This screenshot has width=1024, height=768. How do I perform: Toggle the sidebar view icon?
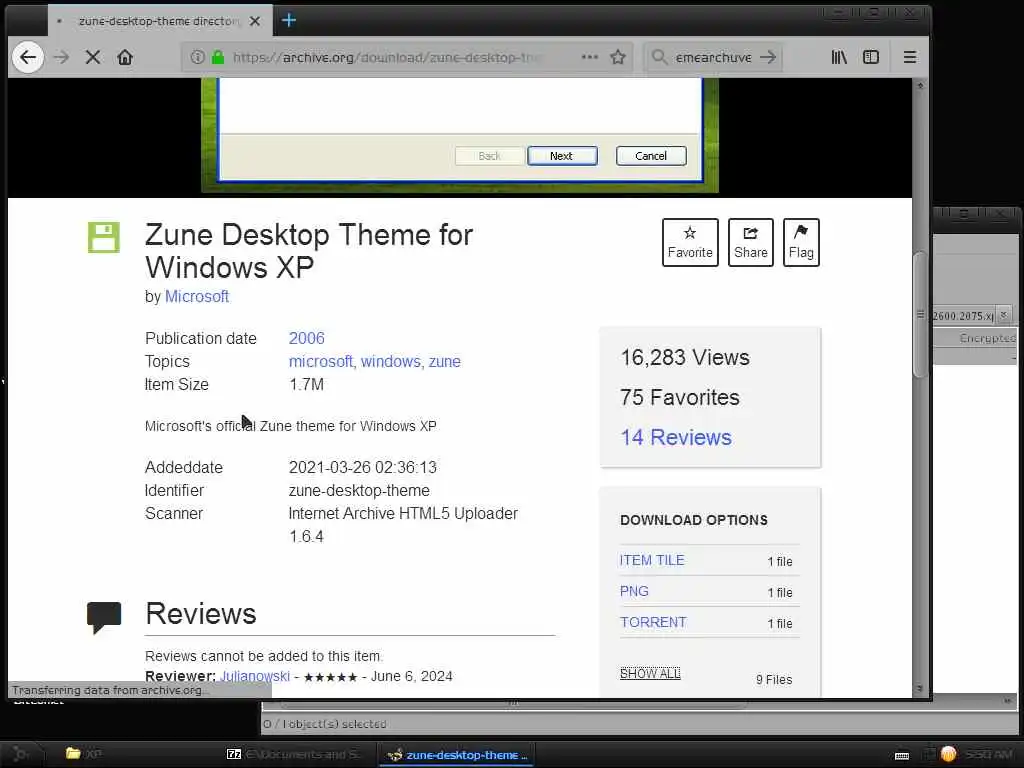(x=871, y=57)
